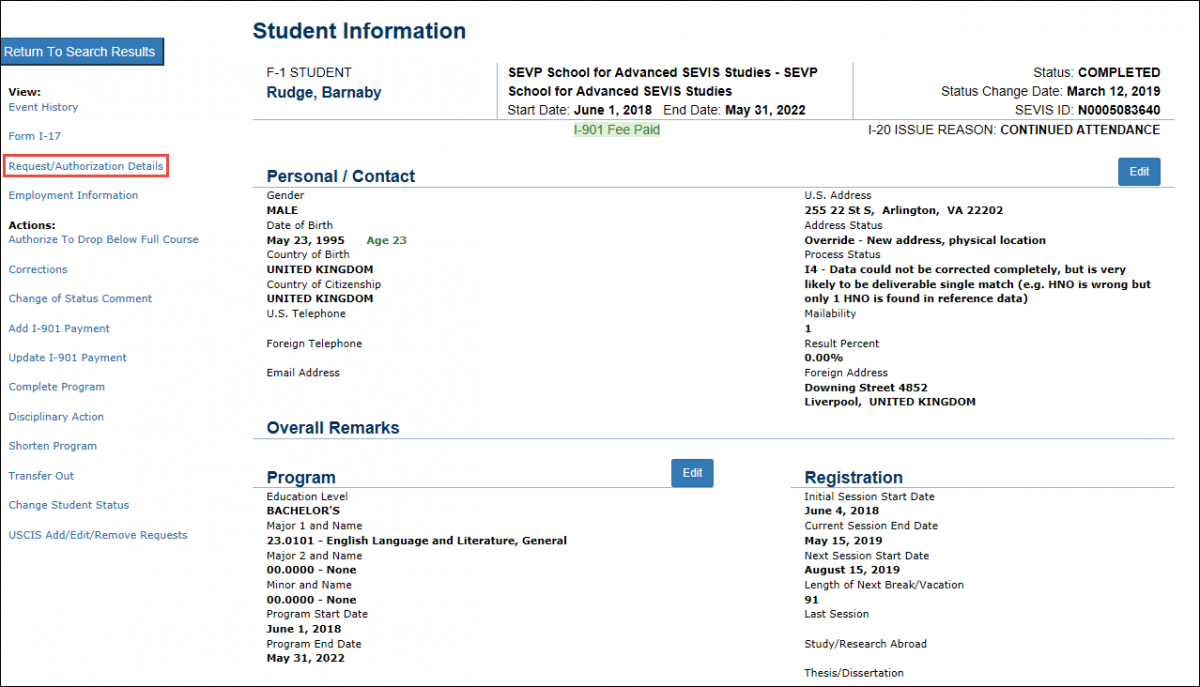Click the Student Information heading
Image resolution: width=1200 pixels, height=687 pixels.
click(x=359, y=31)
